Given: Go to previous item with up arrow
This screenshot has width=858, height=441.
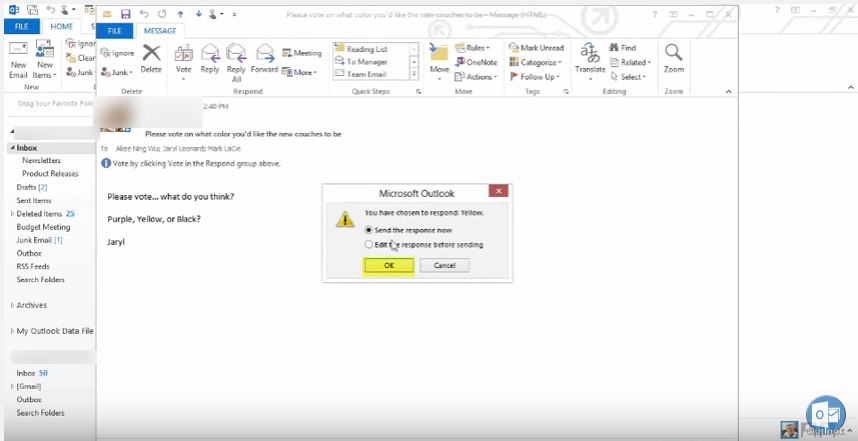Looking at the screenshot, I should tap(180, 14).
